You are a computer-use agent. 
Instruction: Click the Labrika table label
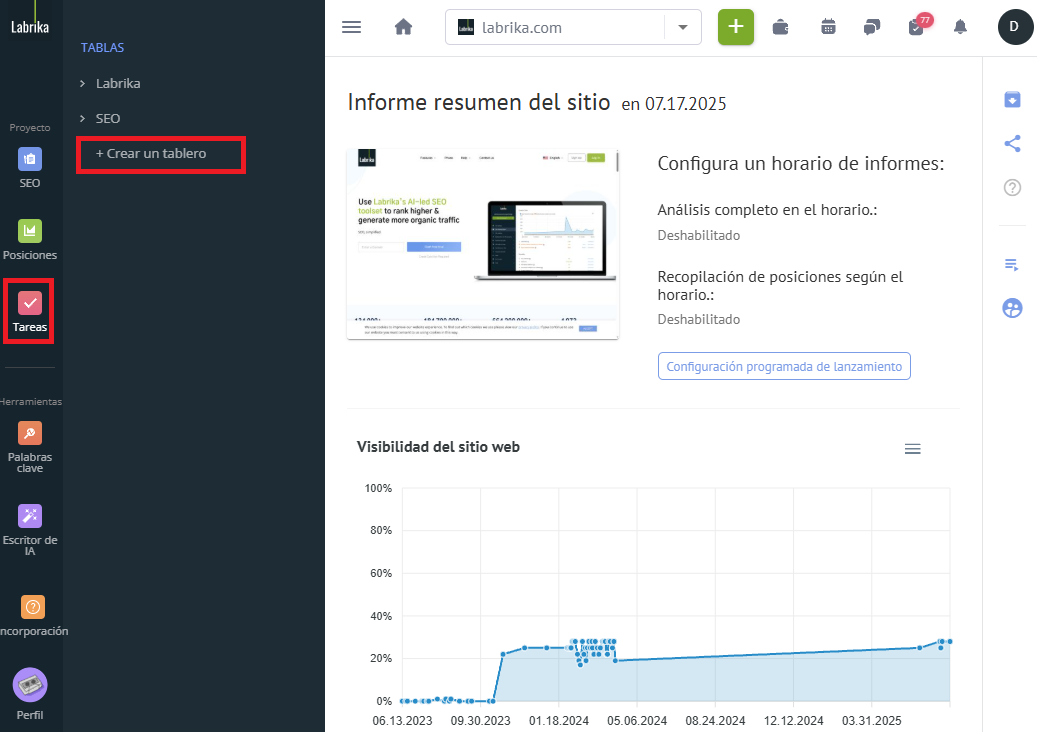click(x=118, y=83)
